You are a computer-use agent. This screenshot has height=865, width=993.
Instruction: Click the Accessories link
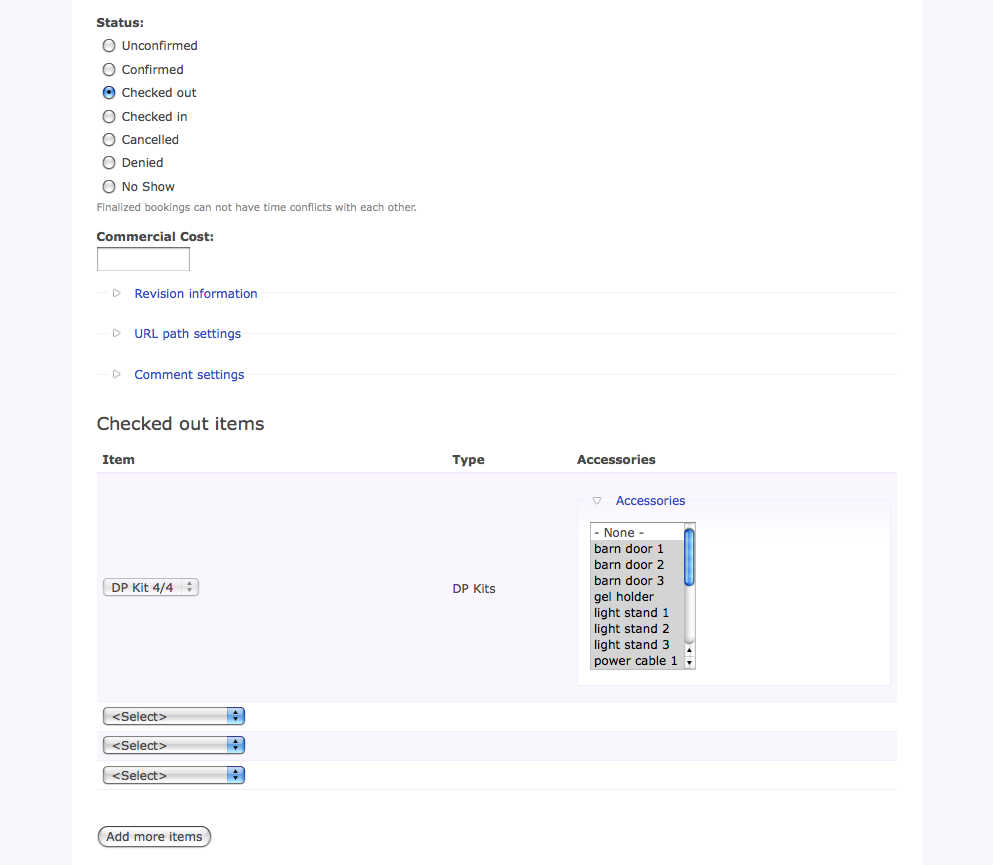(x=650, y=500)
